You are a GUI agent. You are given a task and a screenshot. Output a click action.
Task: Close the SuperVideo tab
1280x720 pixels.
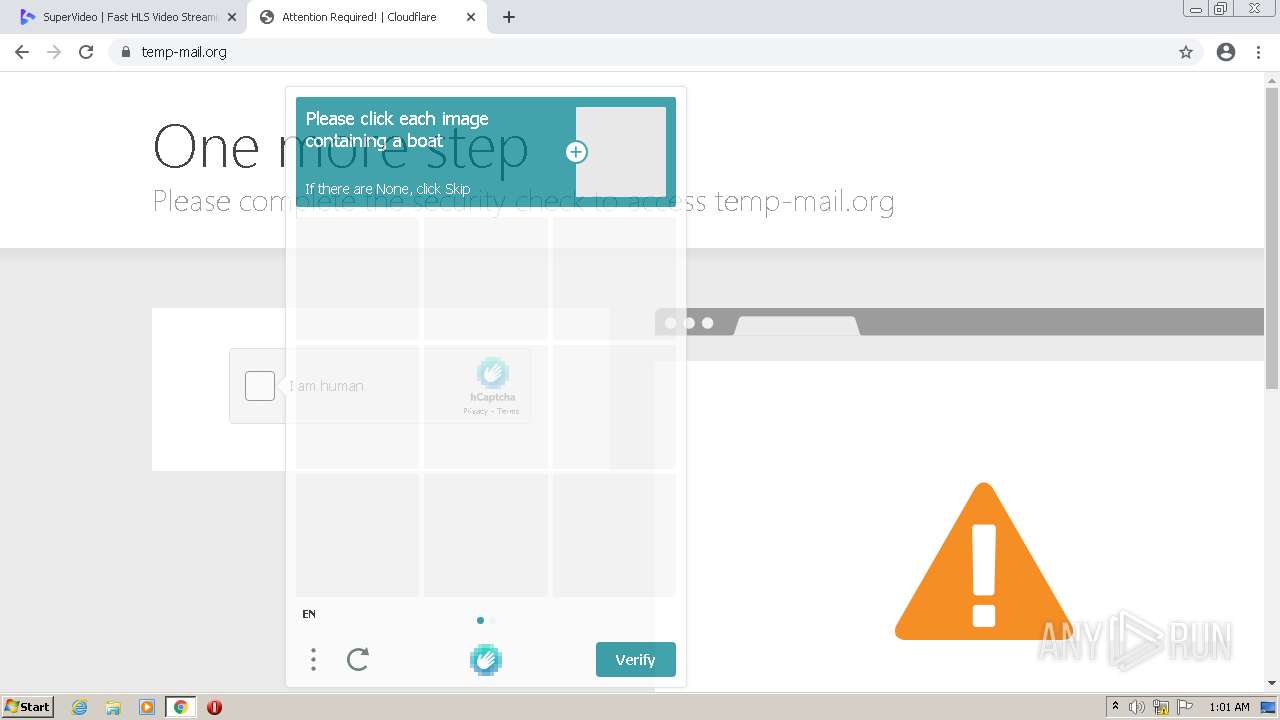232,17
